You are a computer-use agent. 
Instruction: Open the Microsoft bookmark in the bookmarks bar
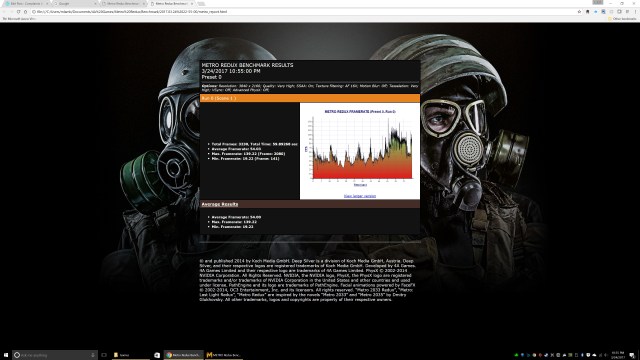tap(19, 19)
